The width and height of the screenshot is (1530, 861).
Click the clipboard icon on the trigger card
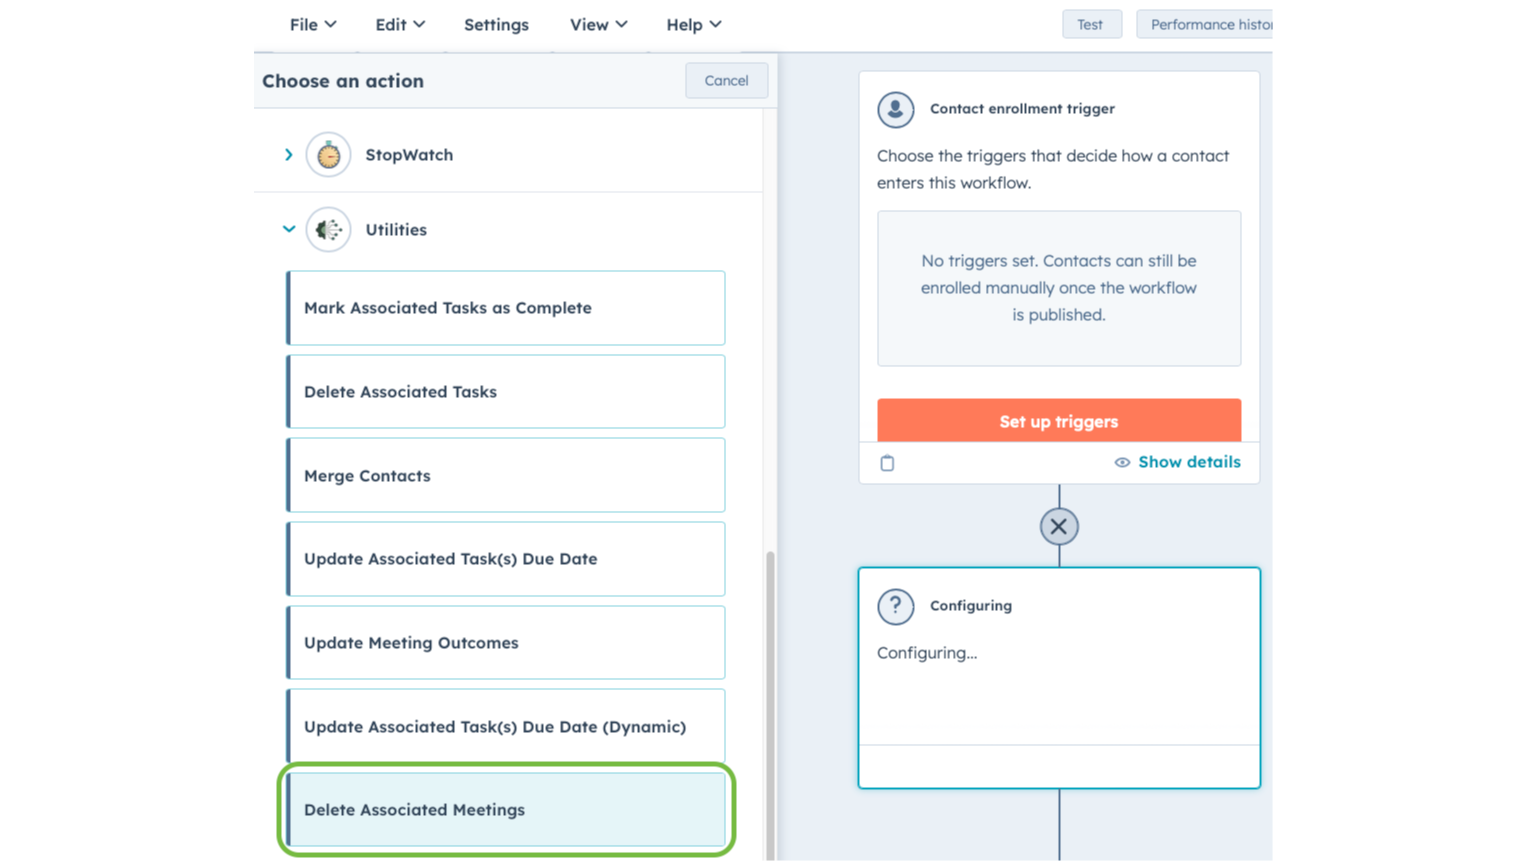(887, 462)
